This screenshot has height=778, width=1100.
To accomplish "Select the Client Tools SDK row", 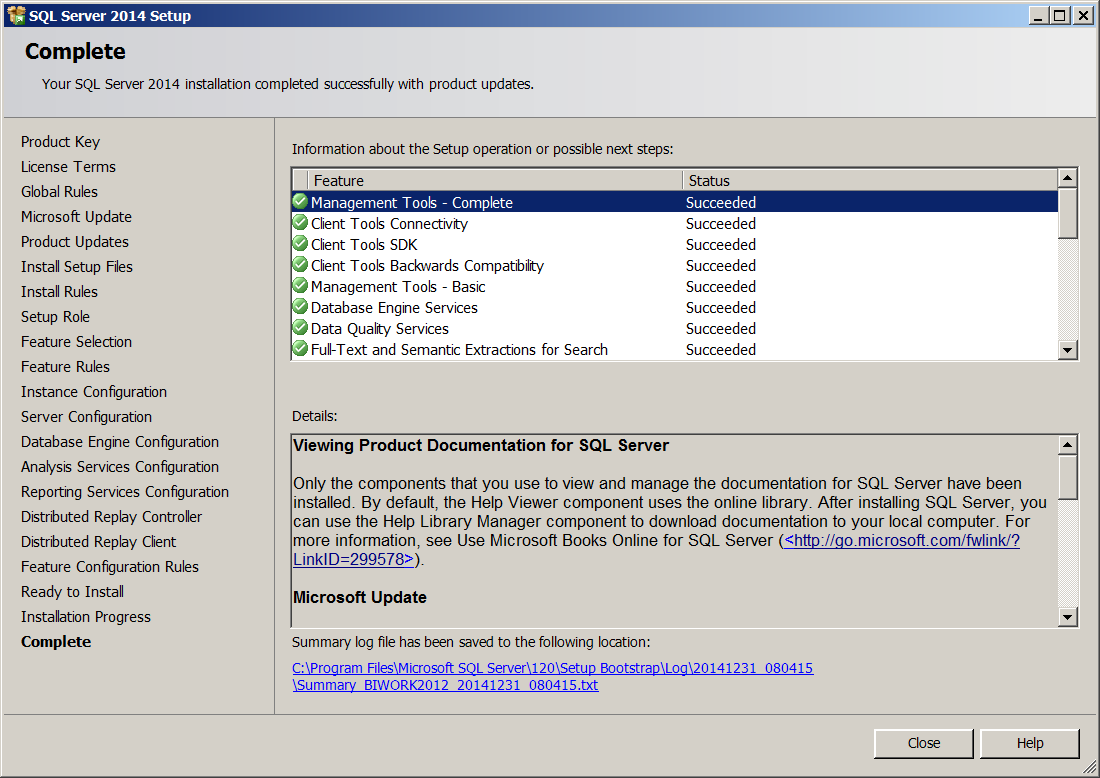I will [x=675, y=244].
